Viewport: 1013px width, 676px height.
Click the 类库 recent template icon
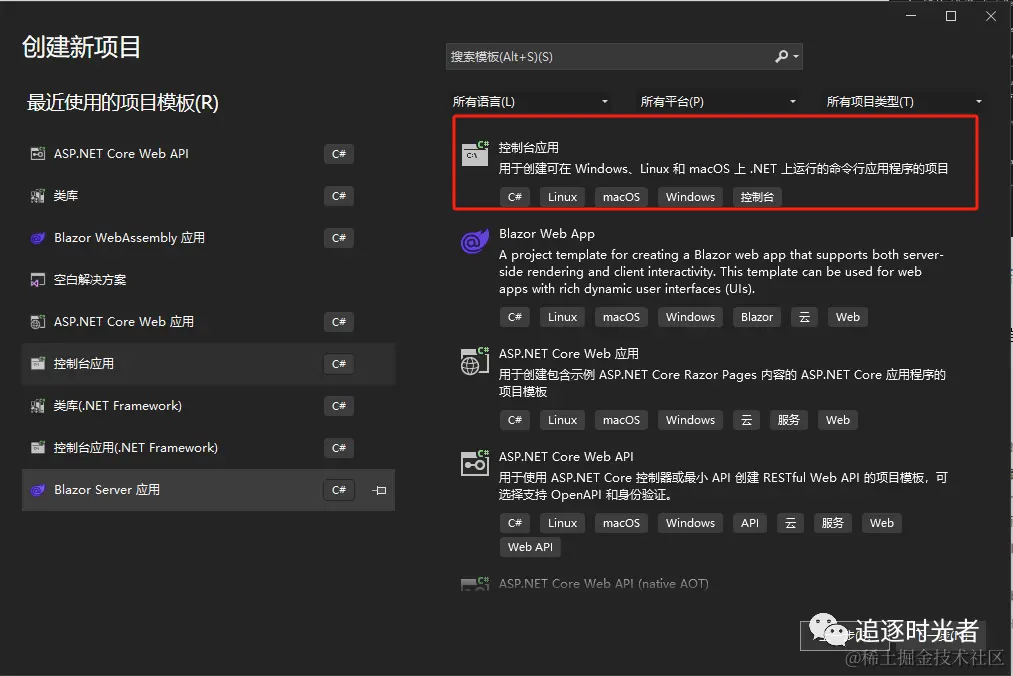(x=38, y=196)
